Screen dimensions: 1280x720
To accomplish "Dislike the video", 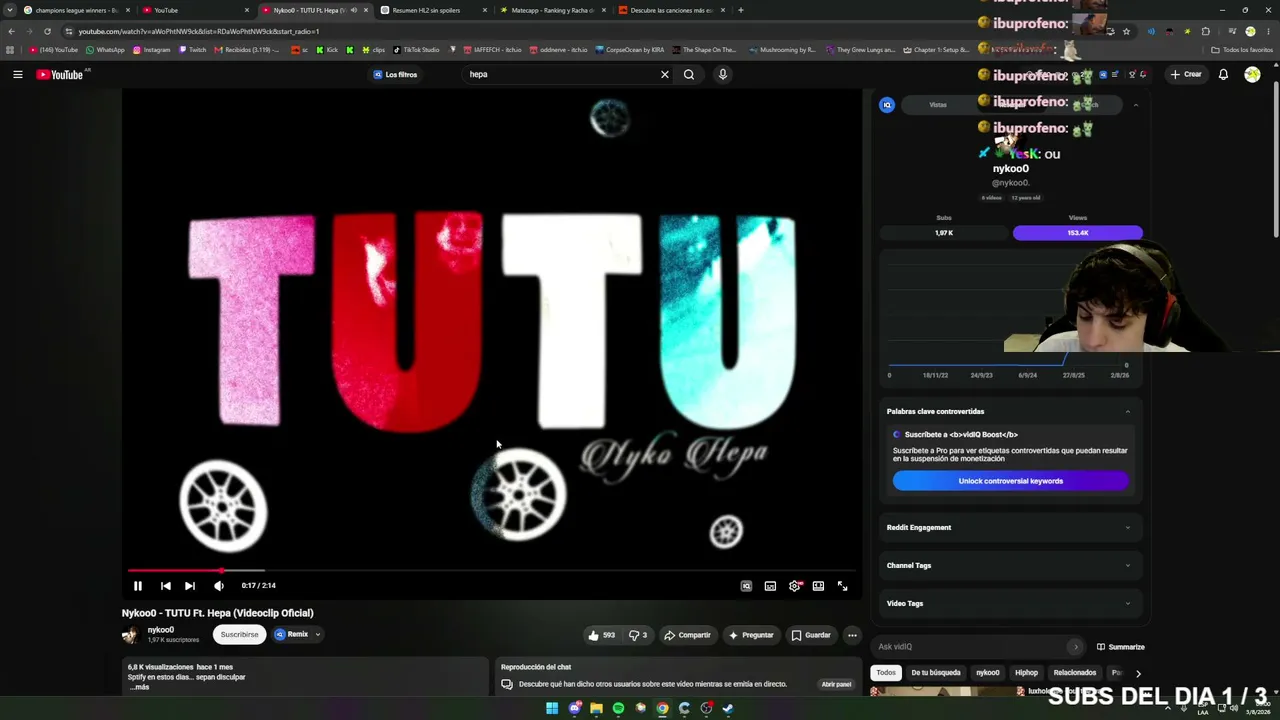I will (638, 635).
